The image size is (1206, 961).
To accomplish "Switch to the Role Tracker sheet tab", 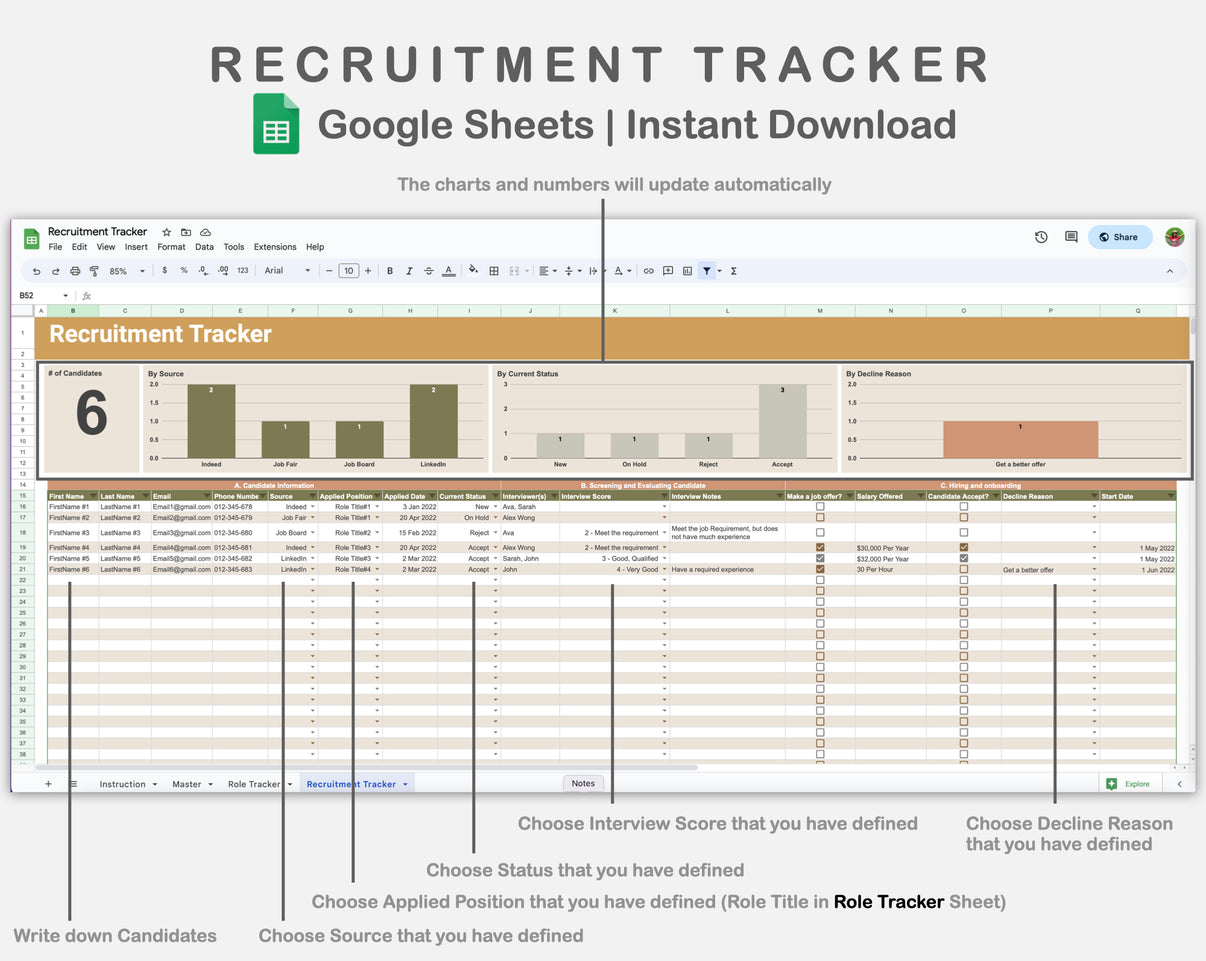I will point(252,783).
